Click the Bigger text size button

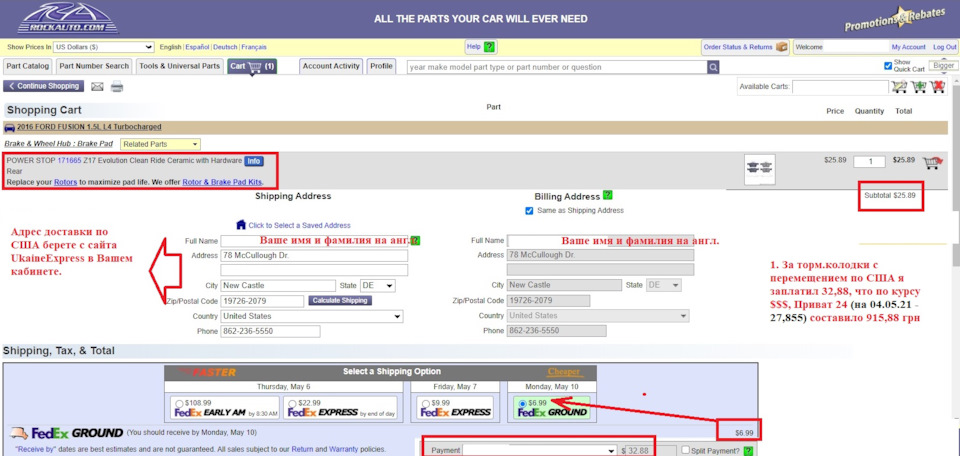click(x=942, y=65)
